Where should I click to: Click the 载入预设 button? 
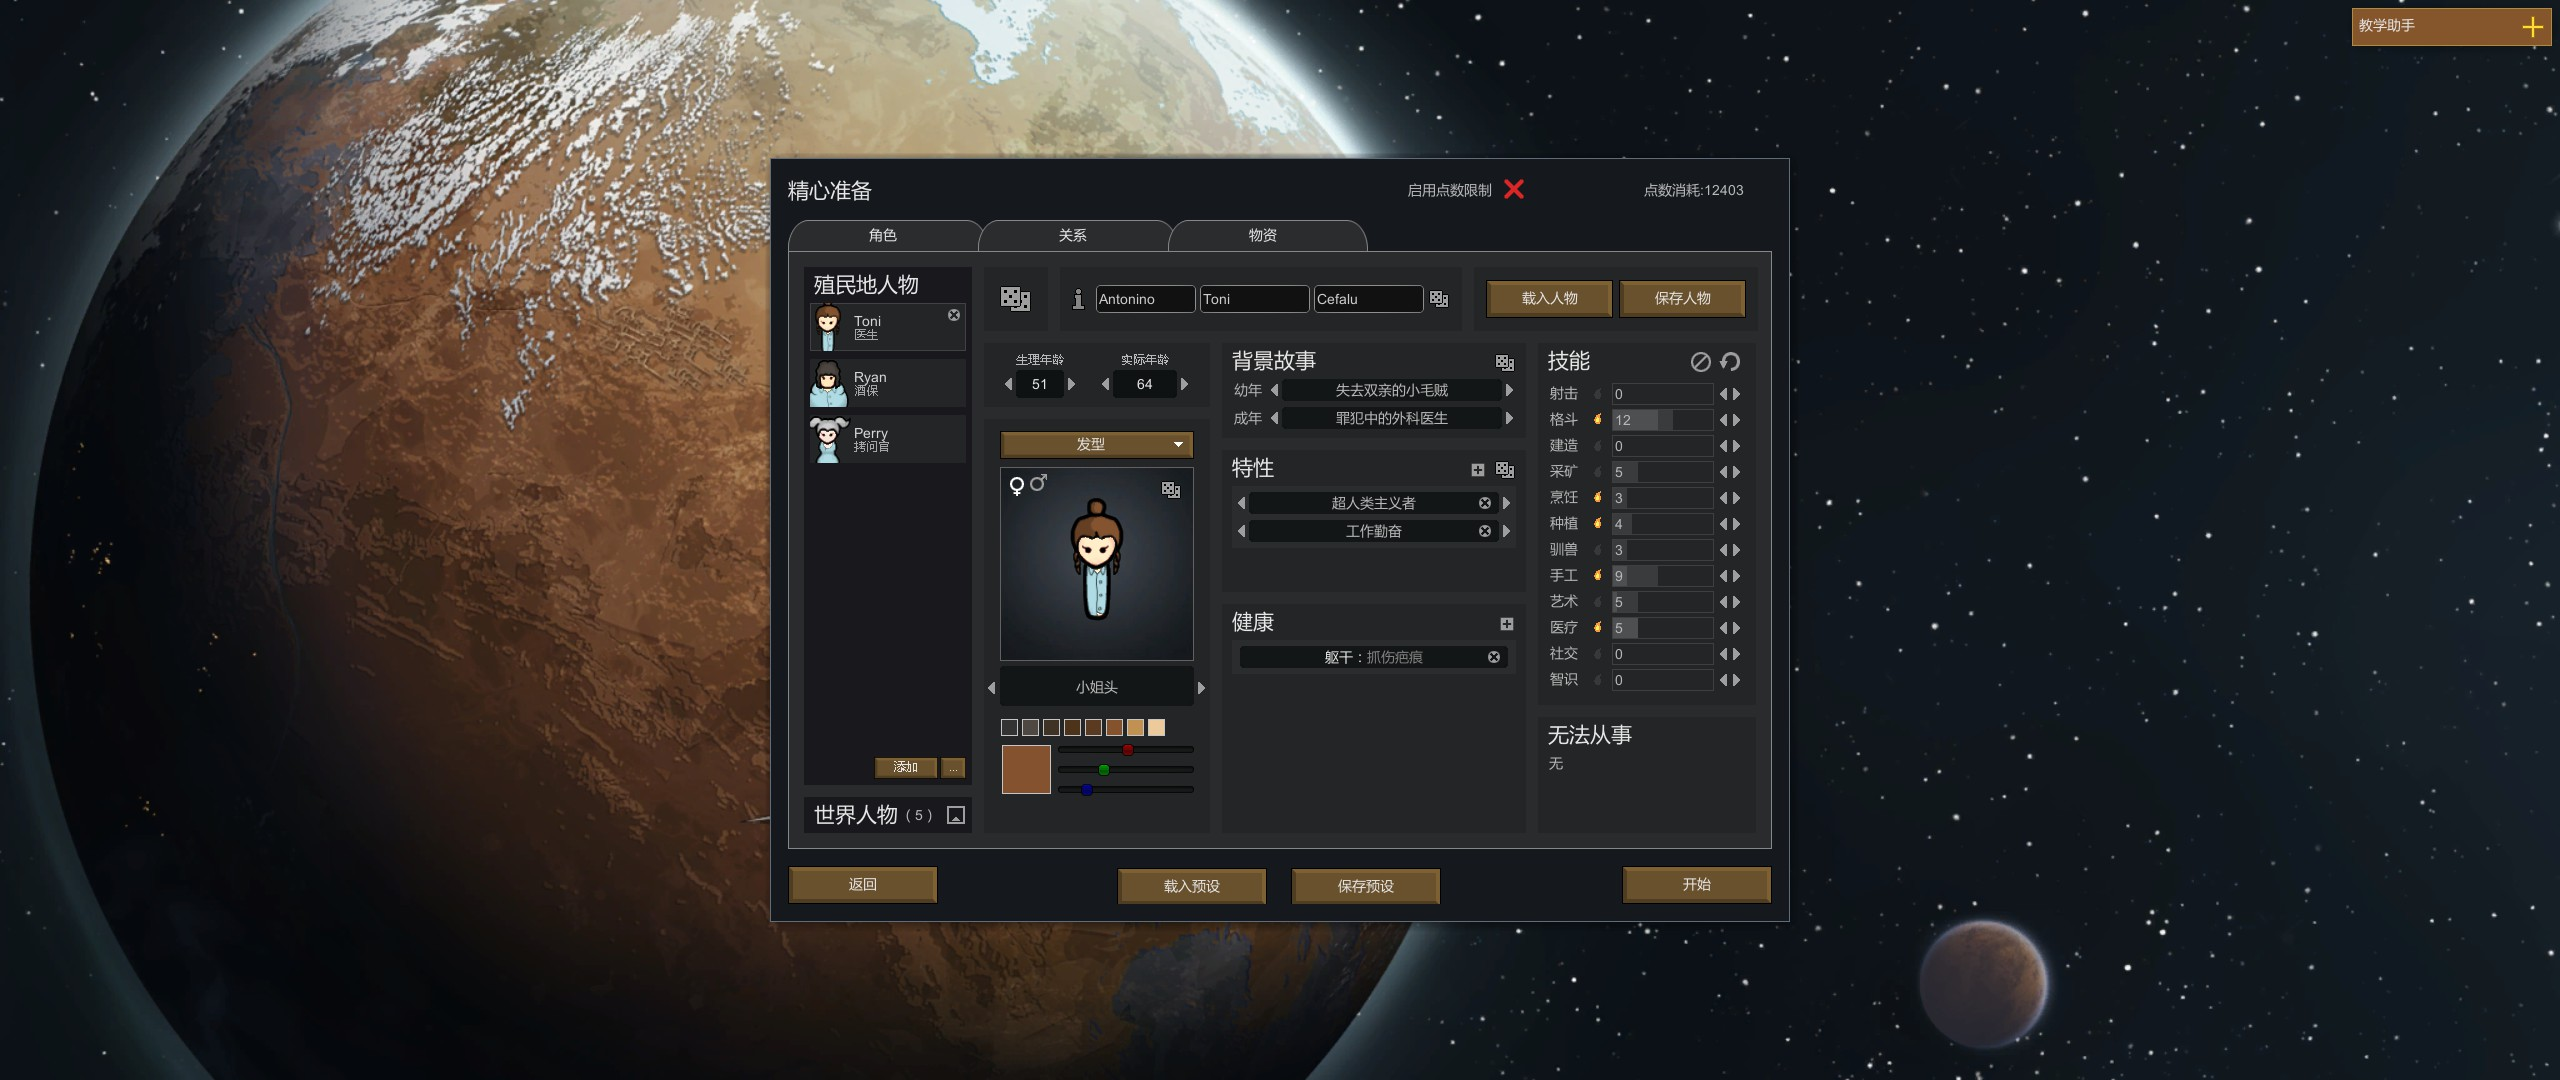tap(1192, 886)
